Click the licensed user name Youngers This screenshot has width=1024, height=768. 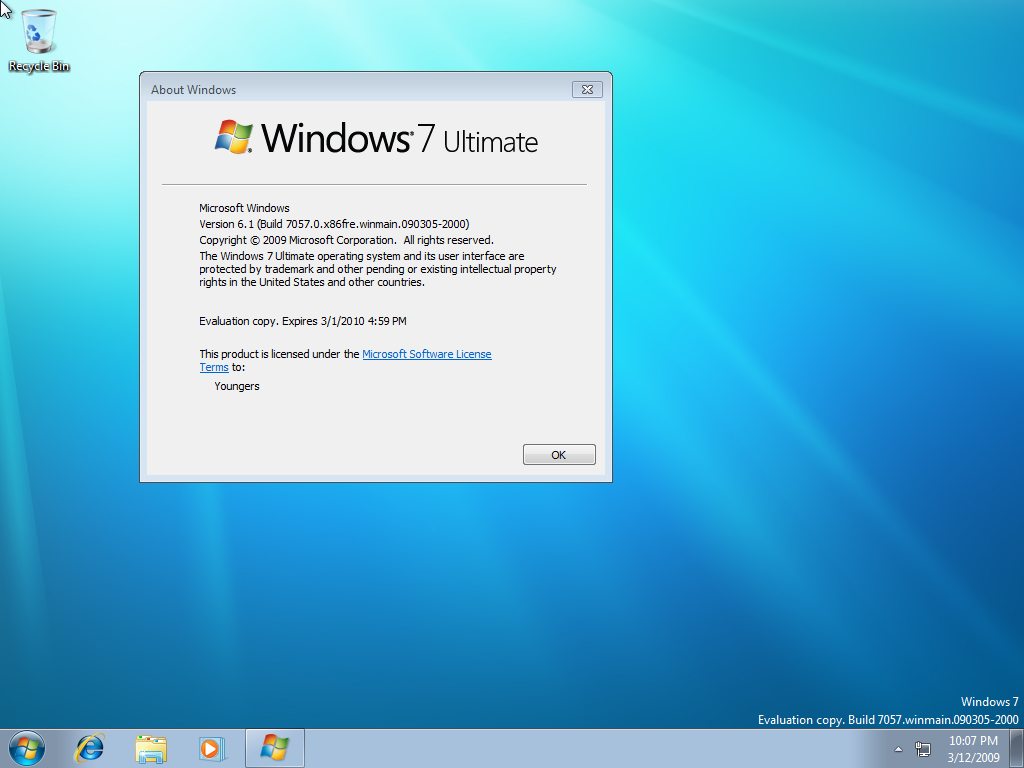point(237,386)
